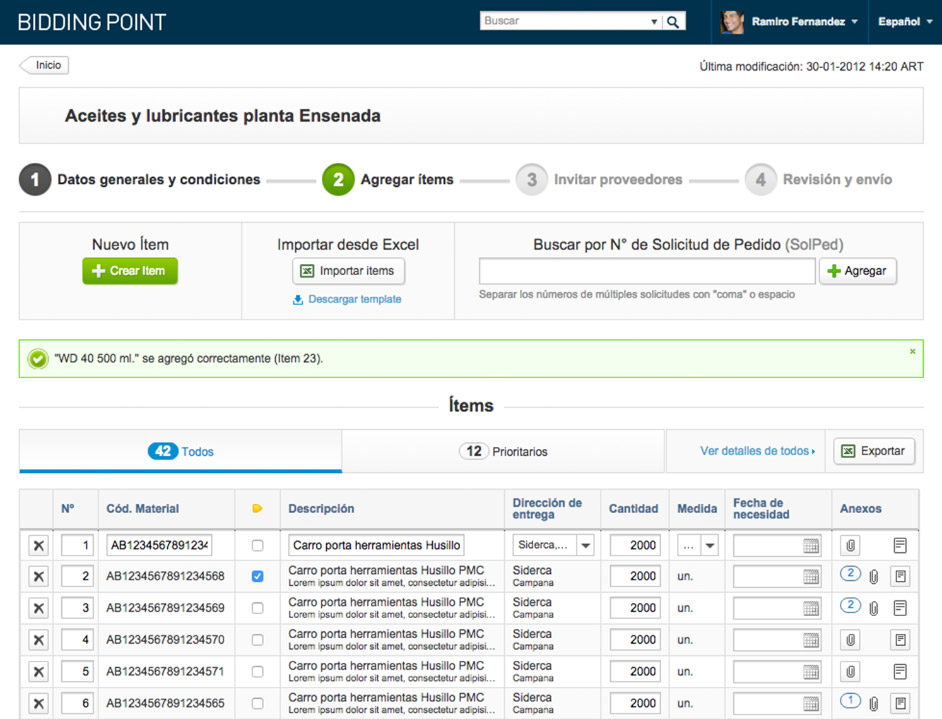The height and width of the screenshot is (719, 942).
Task: Open Español language dropdown
Action: click(x=905, y=22)
